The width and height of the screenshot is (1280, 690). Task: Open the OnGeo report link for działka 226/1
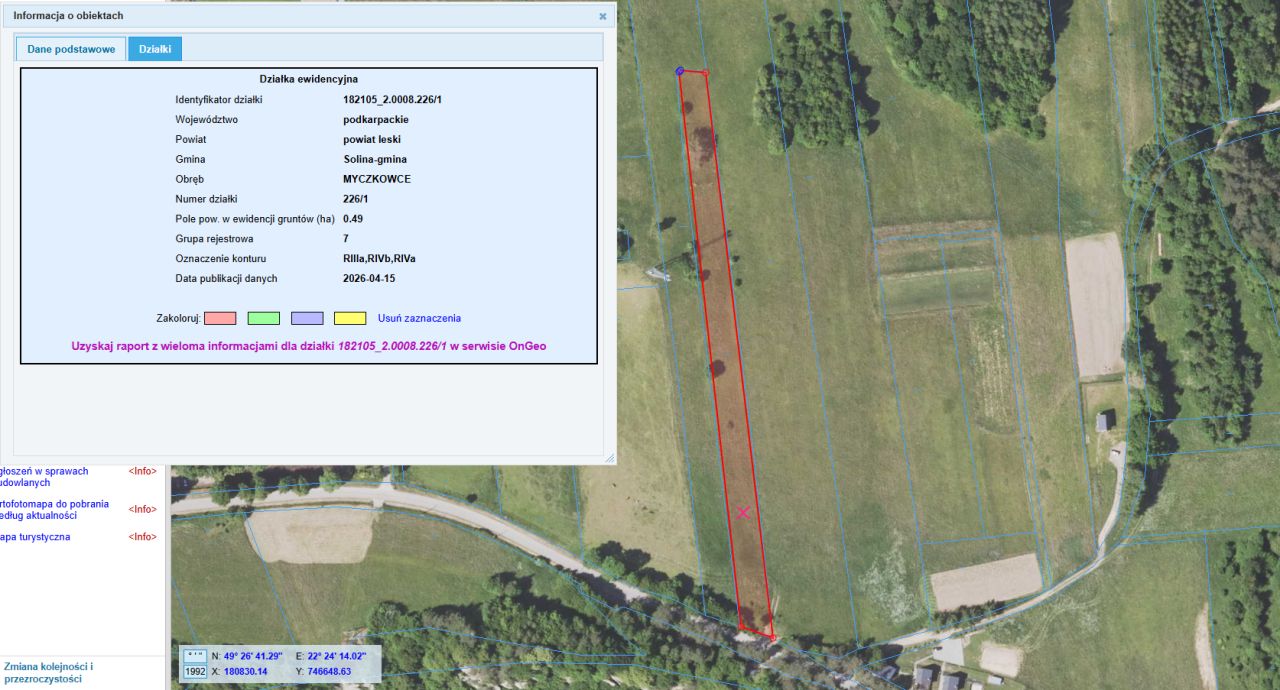click(x=309, y=346)
